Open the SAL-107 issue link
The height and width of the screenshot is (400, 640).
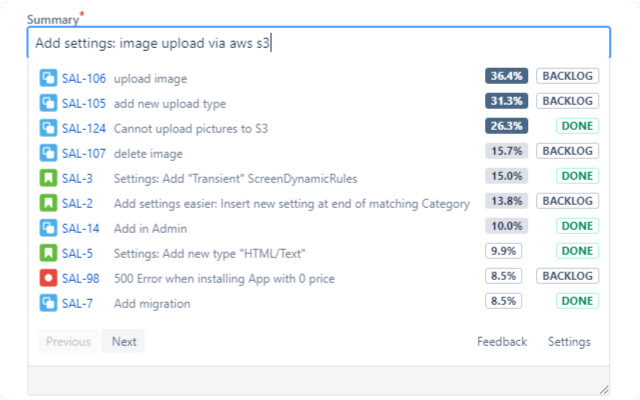pos(84,152)
